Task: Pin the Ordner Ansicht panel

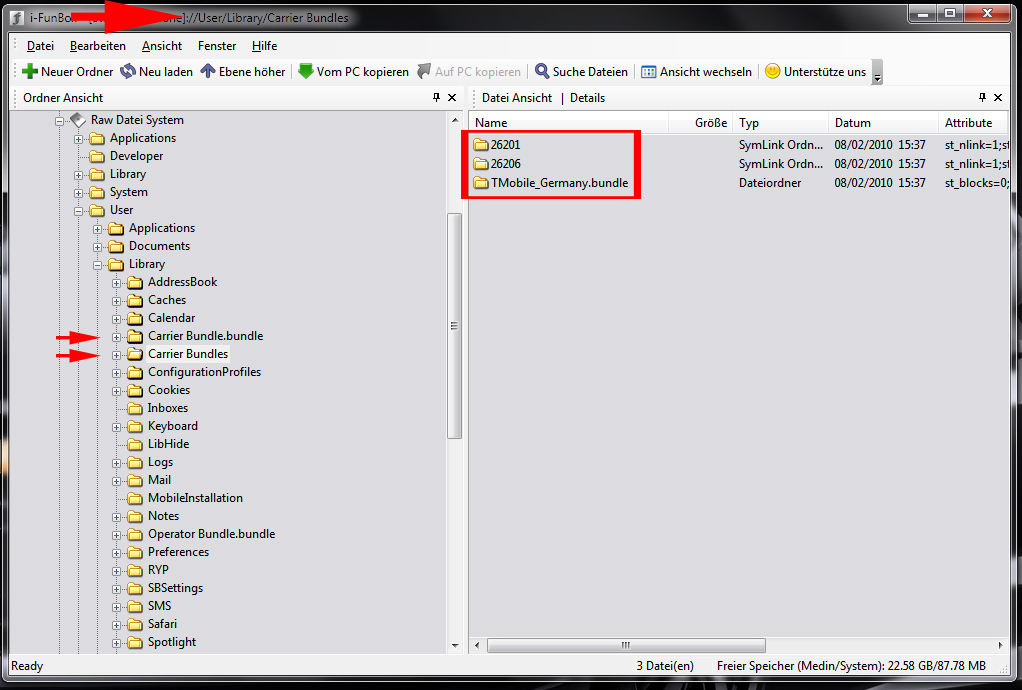Action: tap(436, 98)
